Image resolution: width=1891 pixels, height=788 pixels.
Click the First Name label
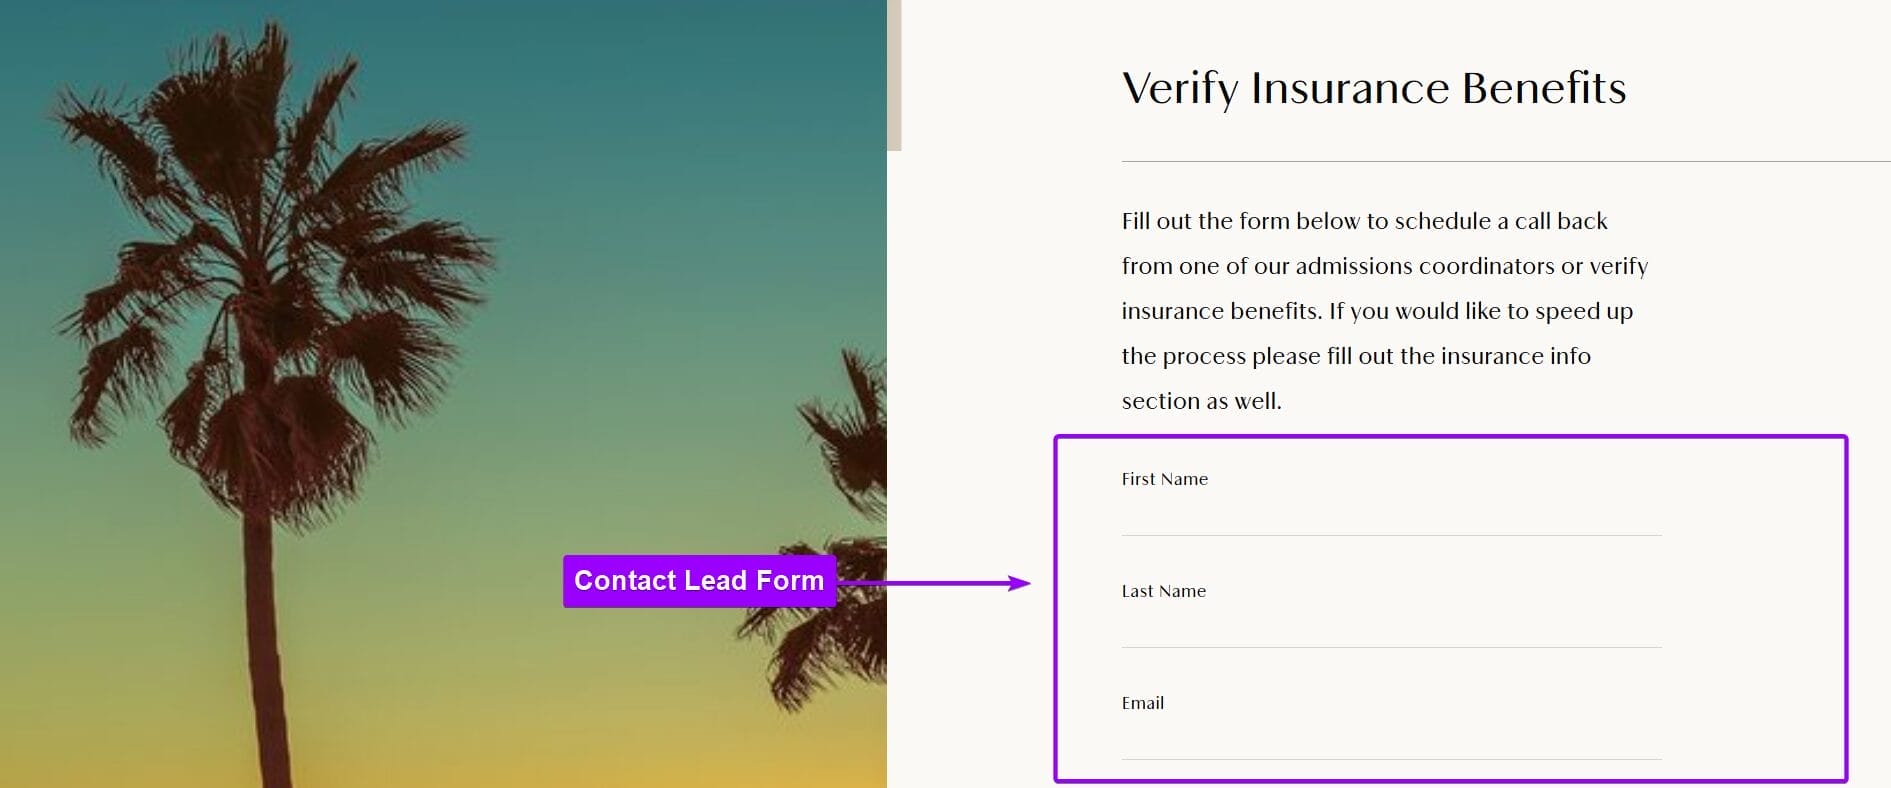1164,479
